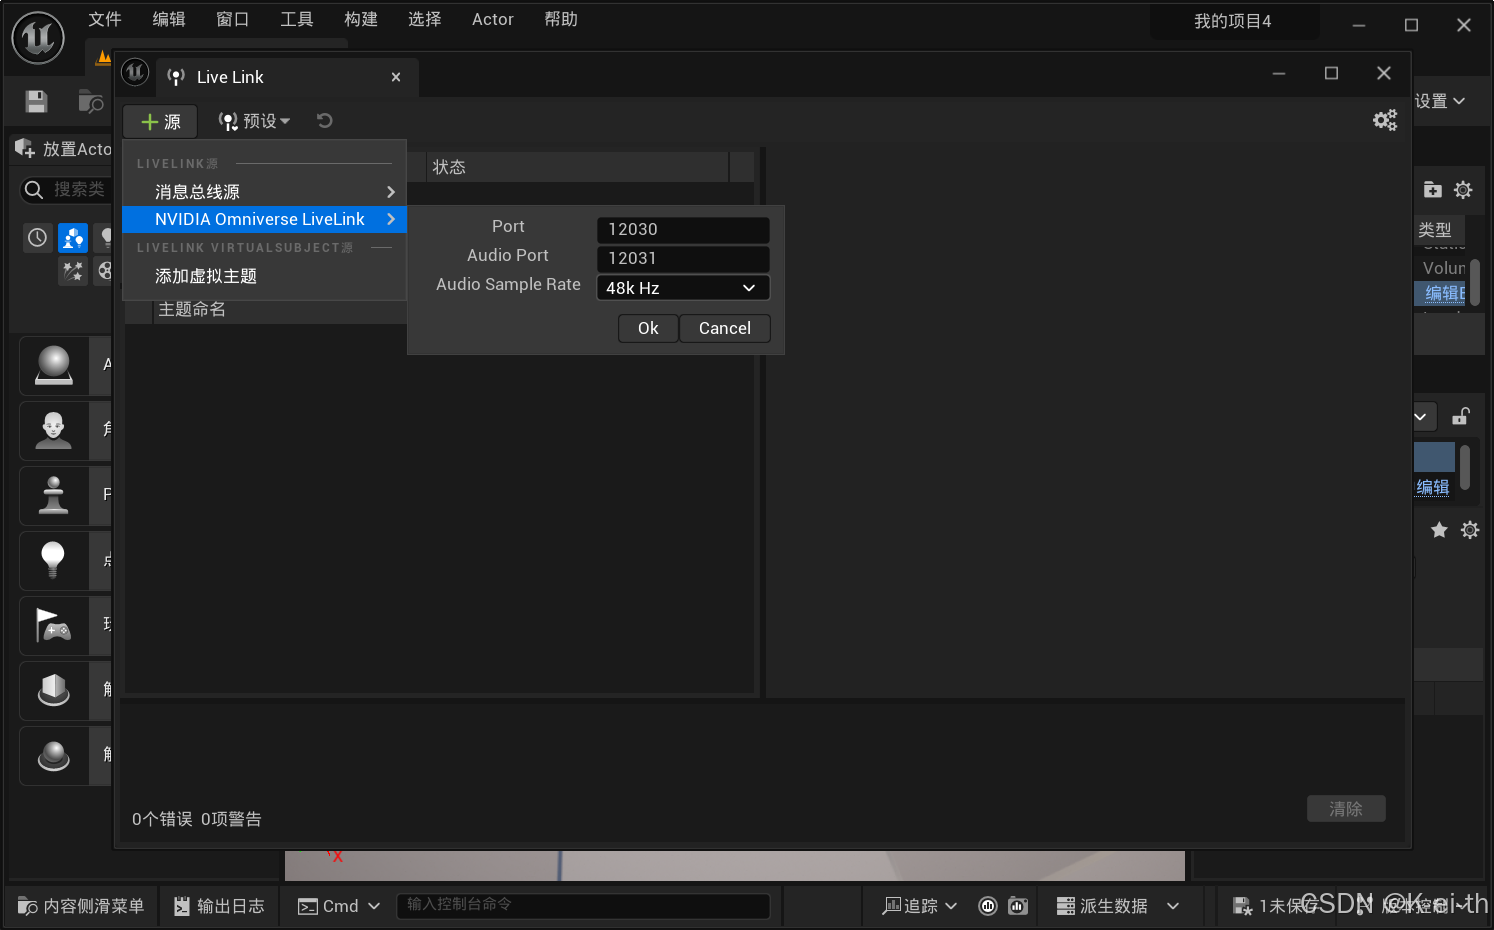Click the Ok button

648,328
